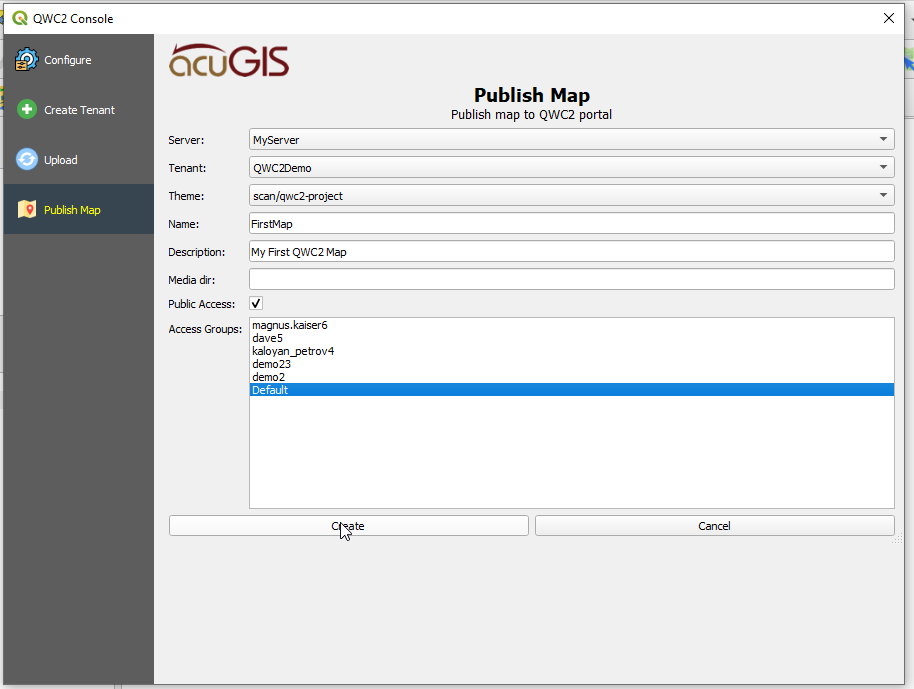Select demo23 access group entry
The image size is (914, 689).
click(x=271, y=364)
